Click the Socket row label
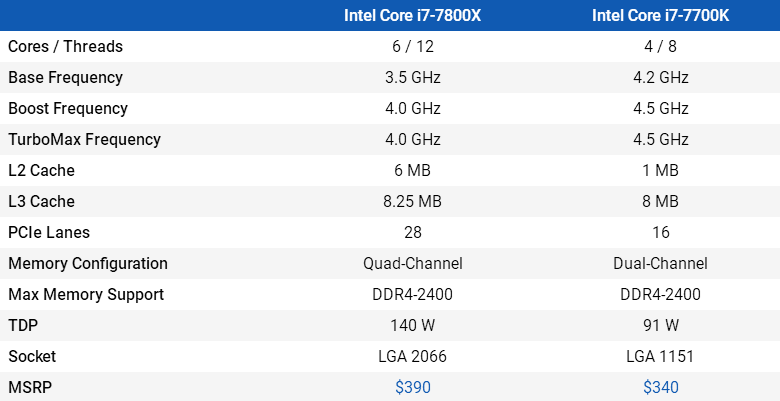The image size is (780, 401). (x=32, y=356)
